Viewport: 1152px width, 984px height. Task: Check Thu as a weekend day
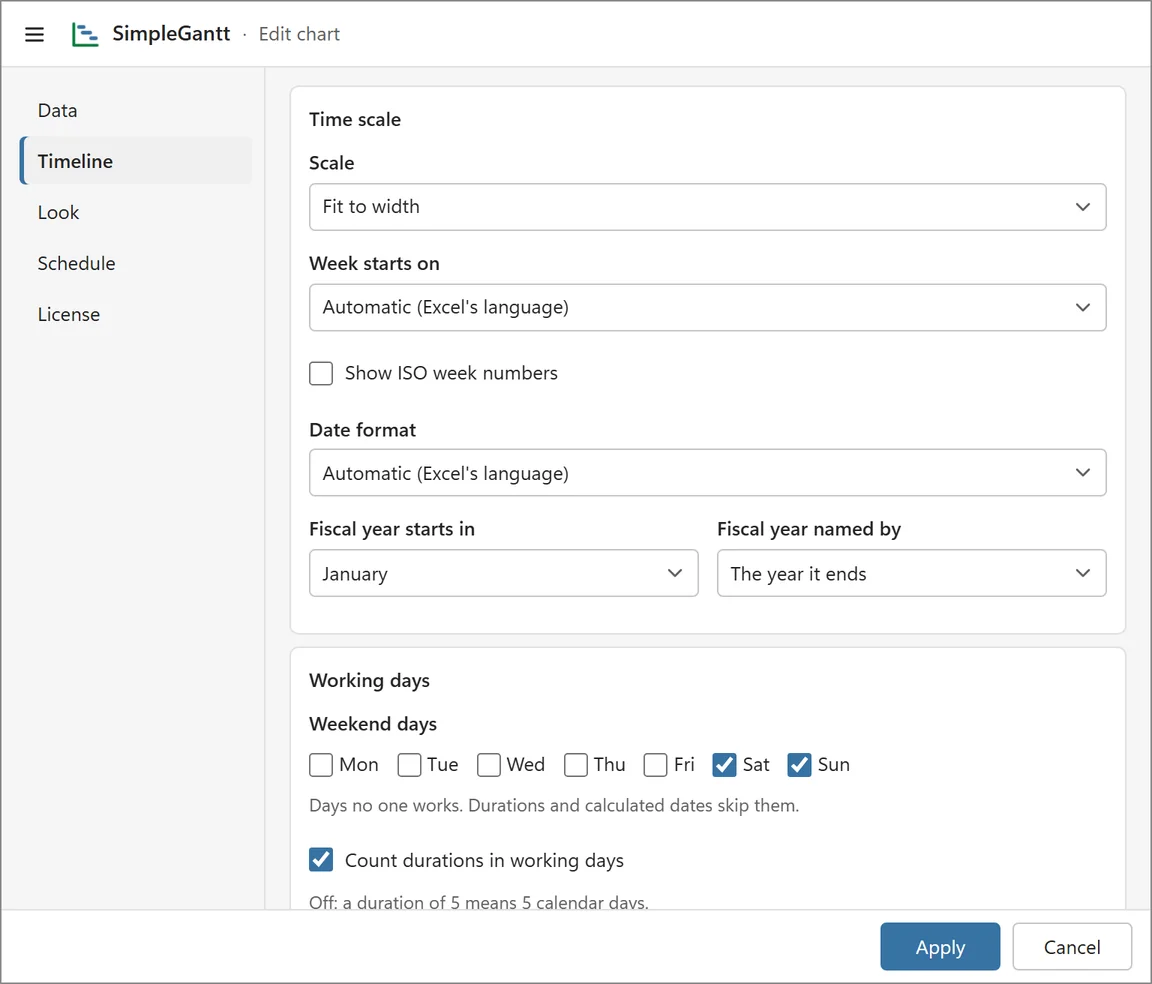(x=576, y=765)
